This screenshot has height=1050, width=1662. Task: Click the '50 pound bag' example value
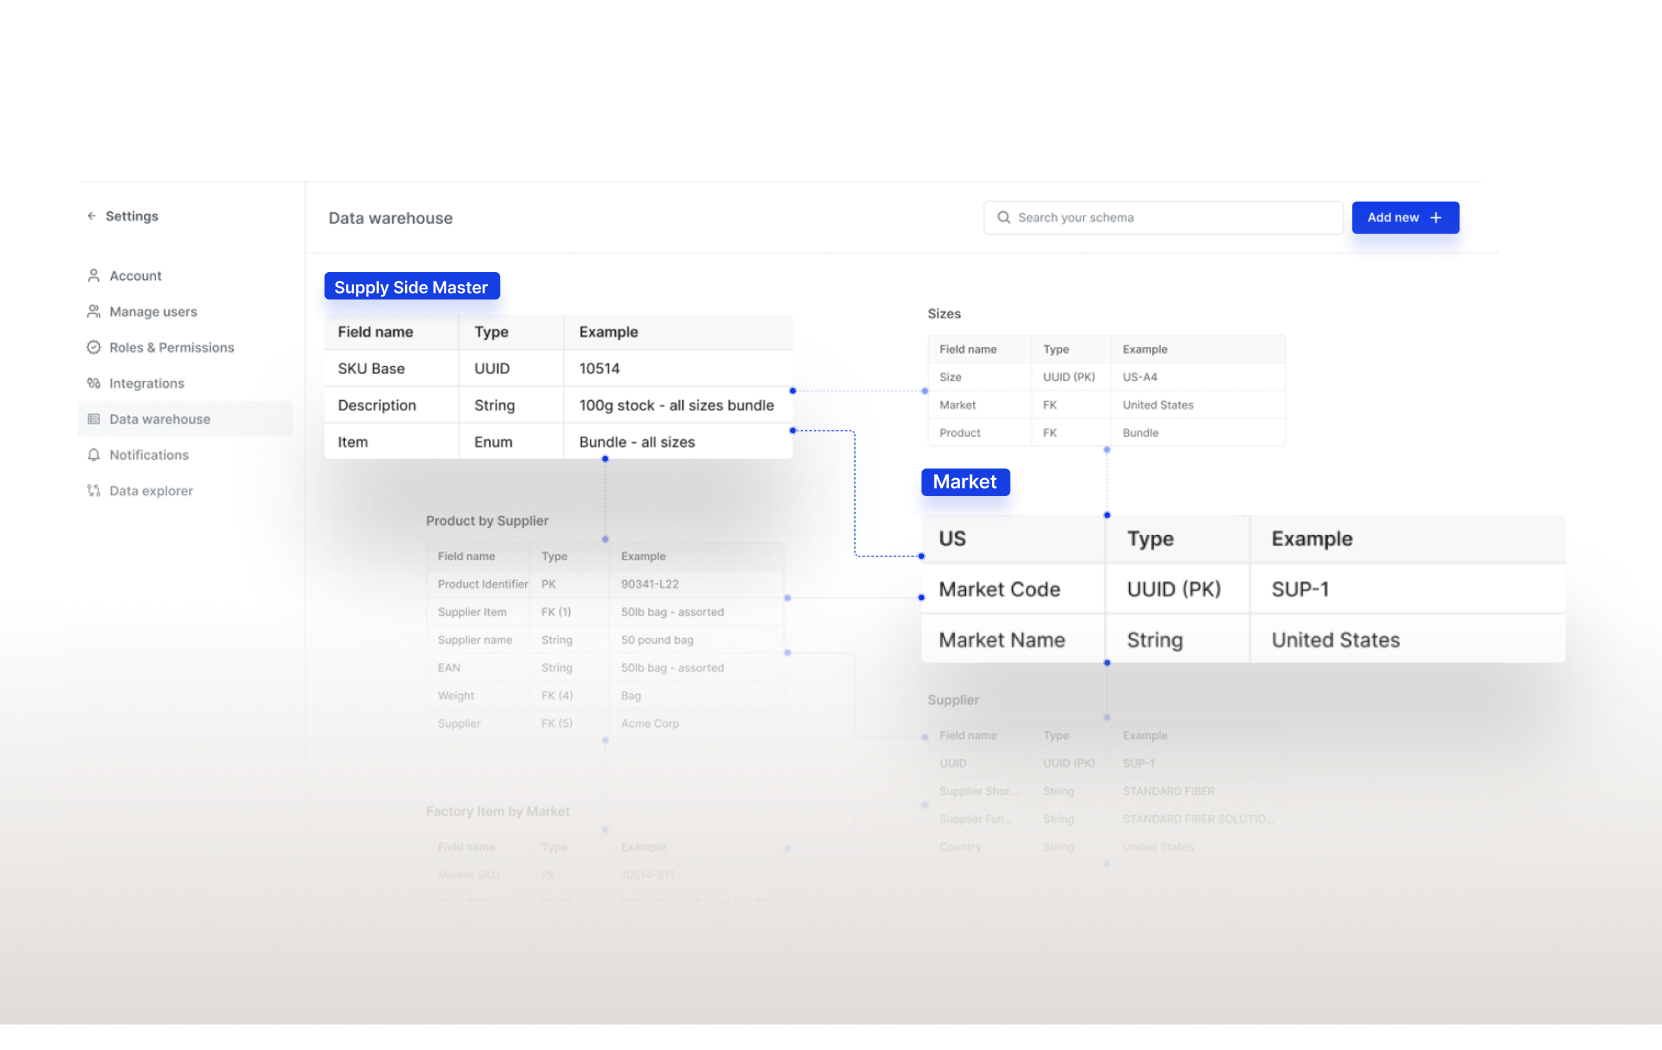657,640
